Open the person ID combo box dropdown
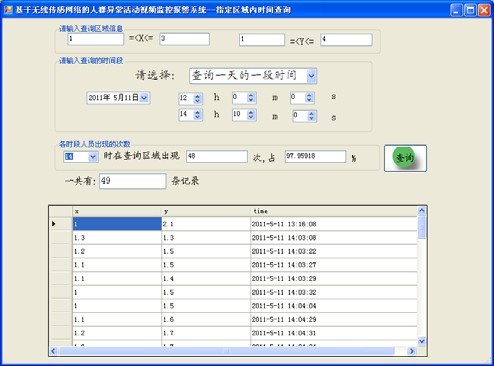Screen dimensions: 494x366 [93, 157]
